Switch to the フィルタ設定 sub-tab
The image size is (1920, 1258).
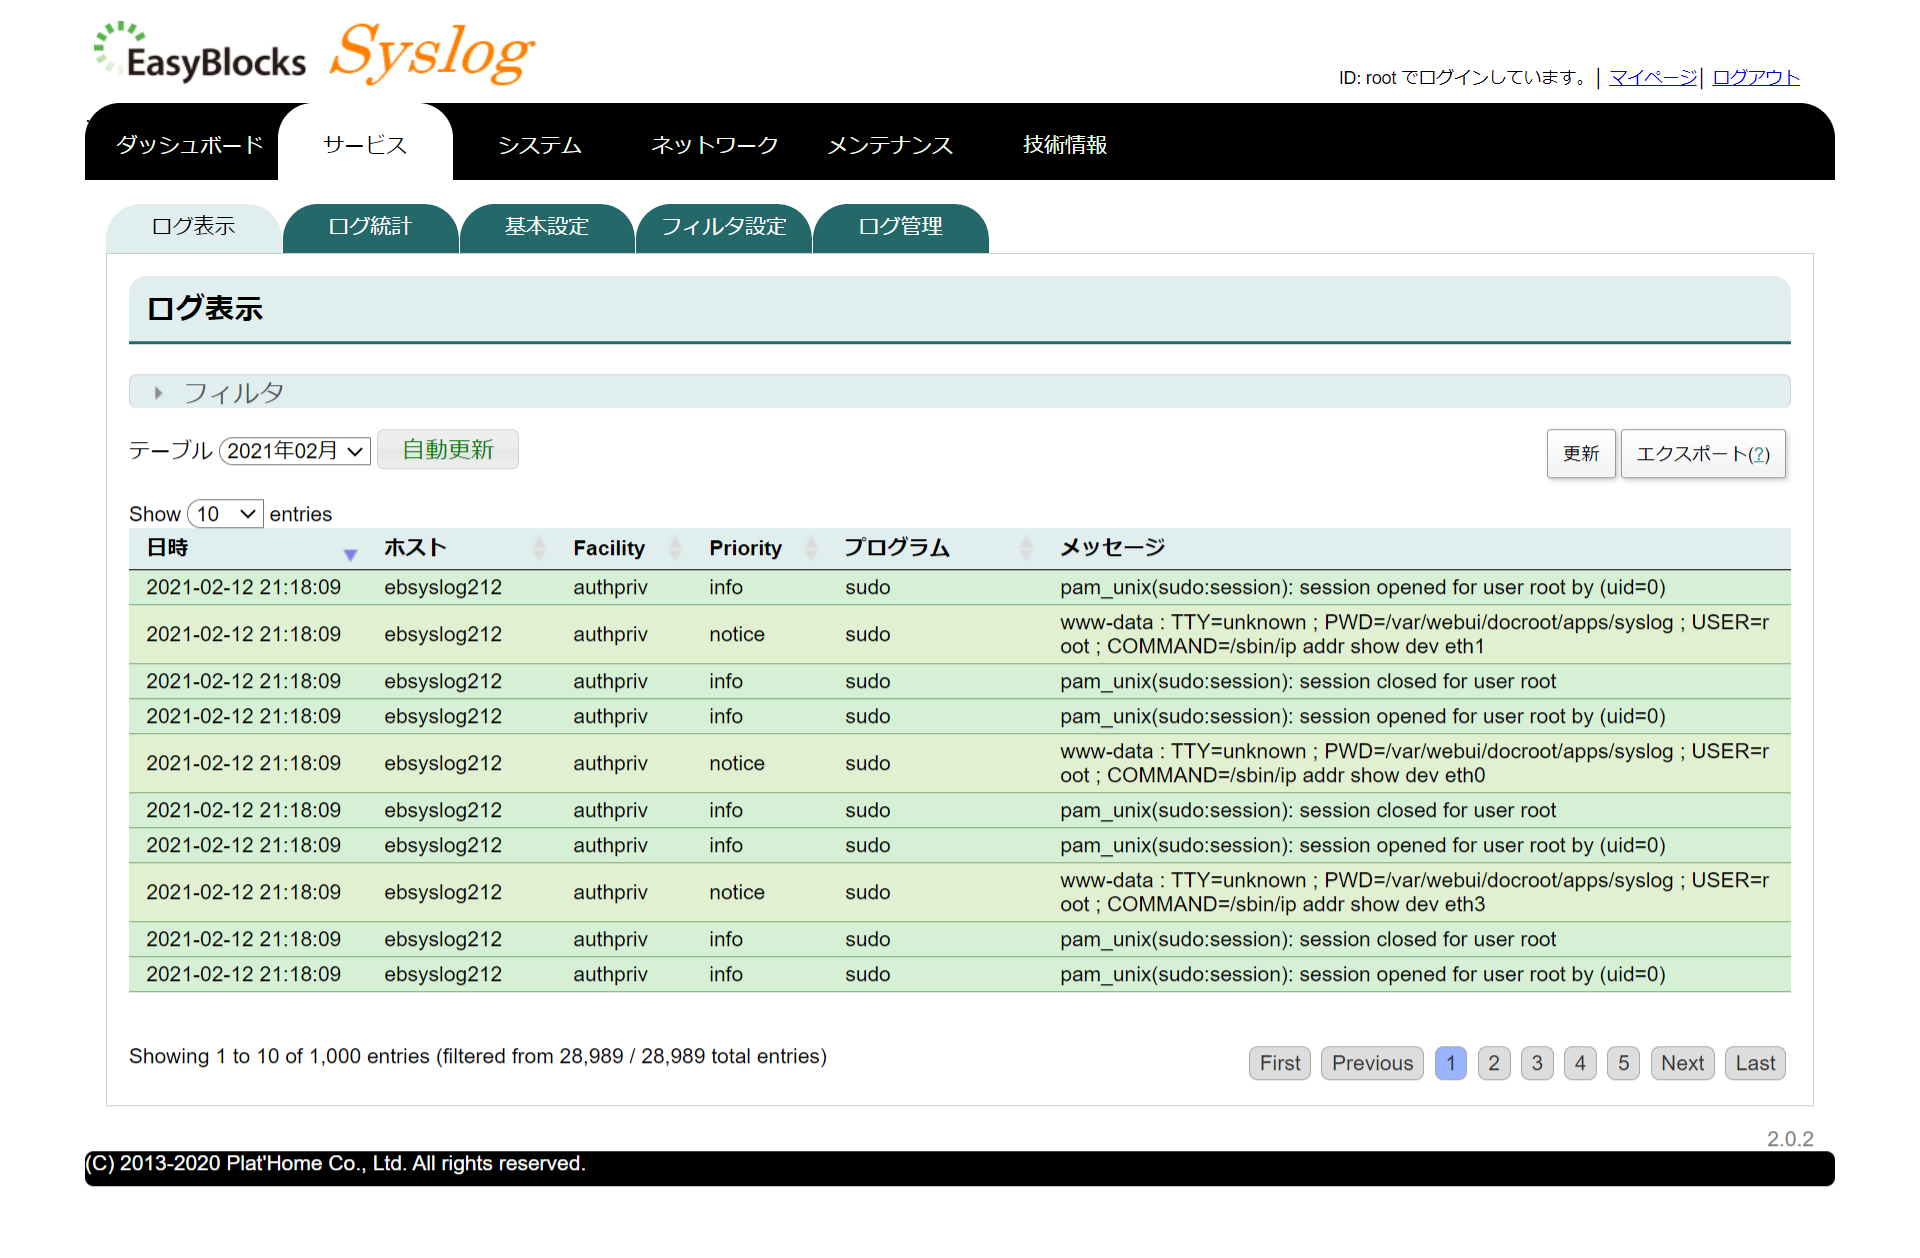click(x=724, y=227)
